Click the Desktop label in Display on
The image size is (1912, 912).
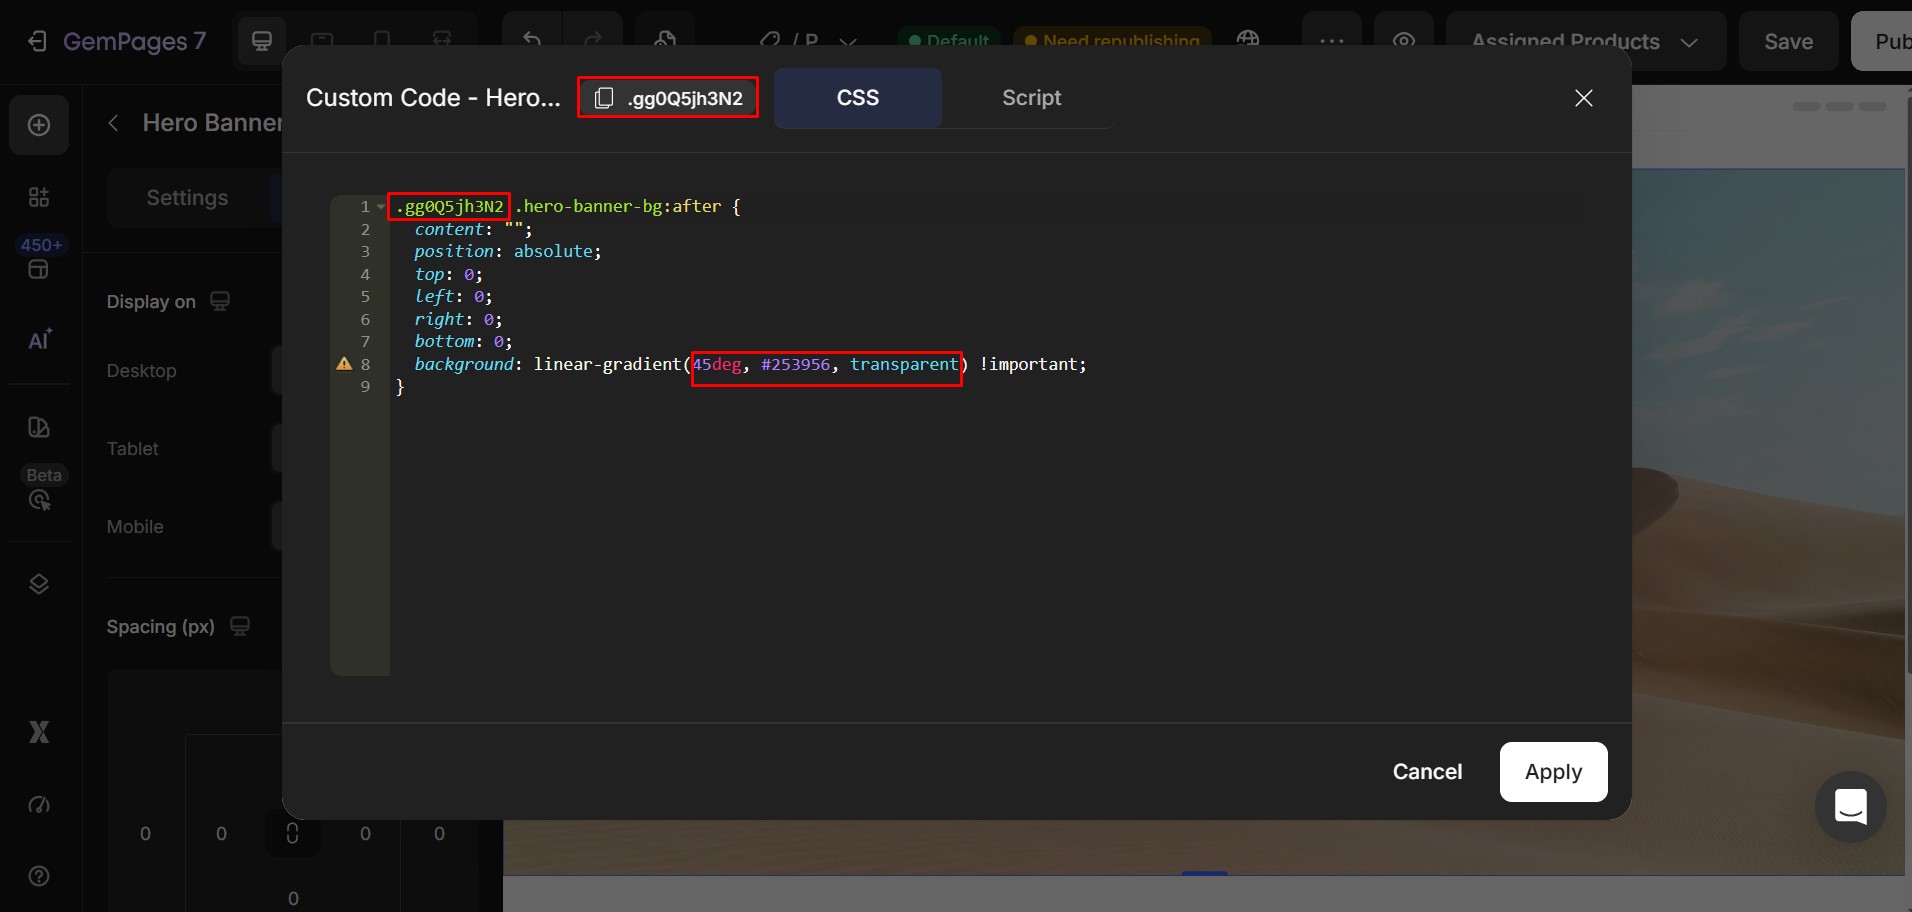coord(141,371)
